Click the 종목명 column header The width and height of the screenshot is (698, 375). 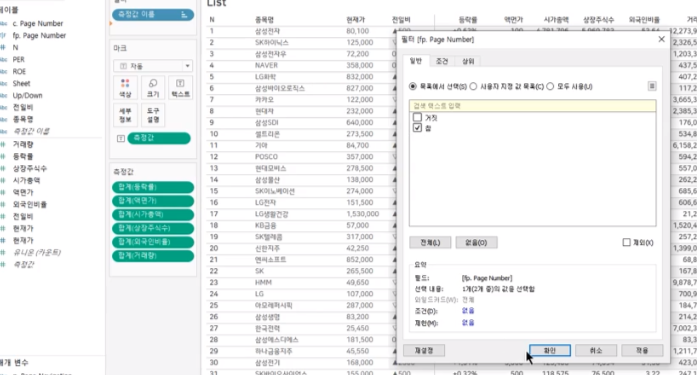pos(264,20)
